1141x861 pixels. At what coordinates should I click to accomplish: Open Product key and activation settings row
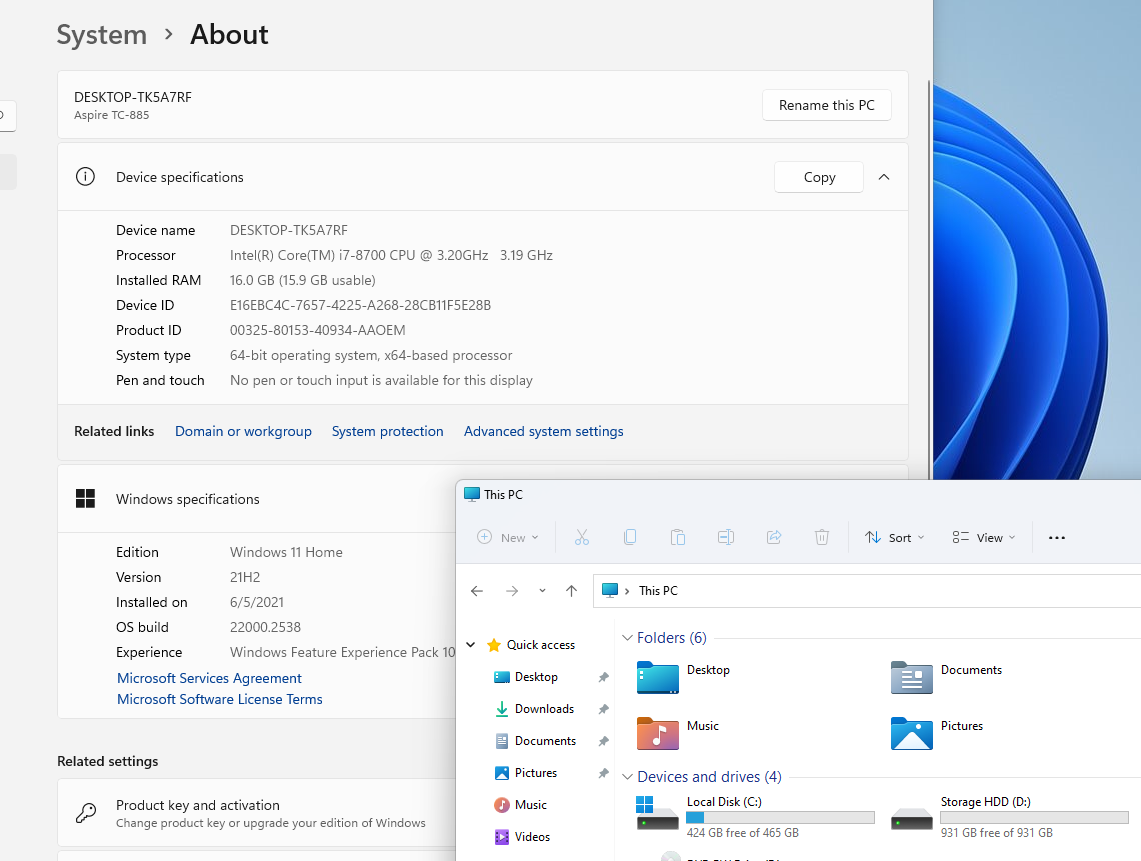pos(257,813)
